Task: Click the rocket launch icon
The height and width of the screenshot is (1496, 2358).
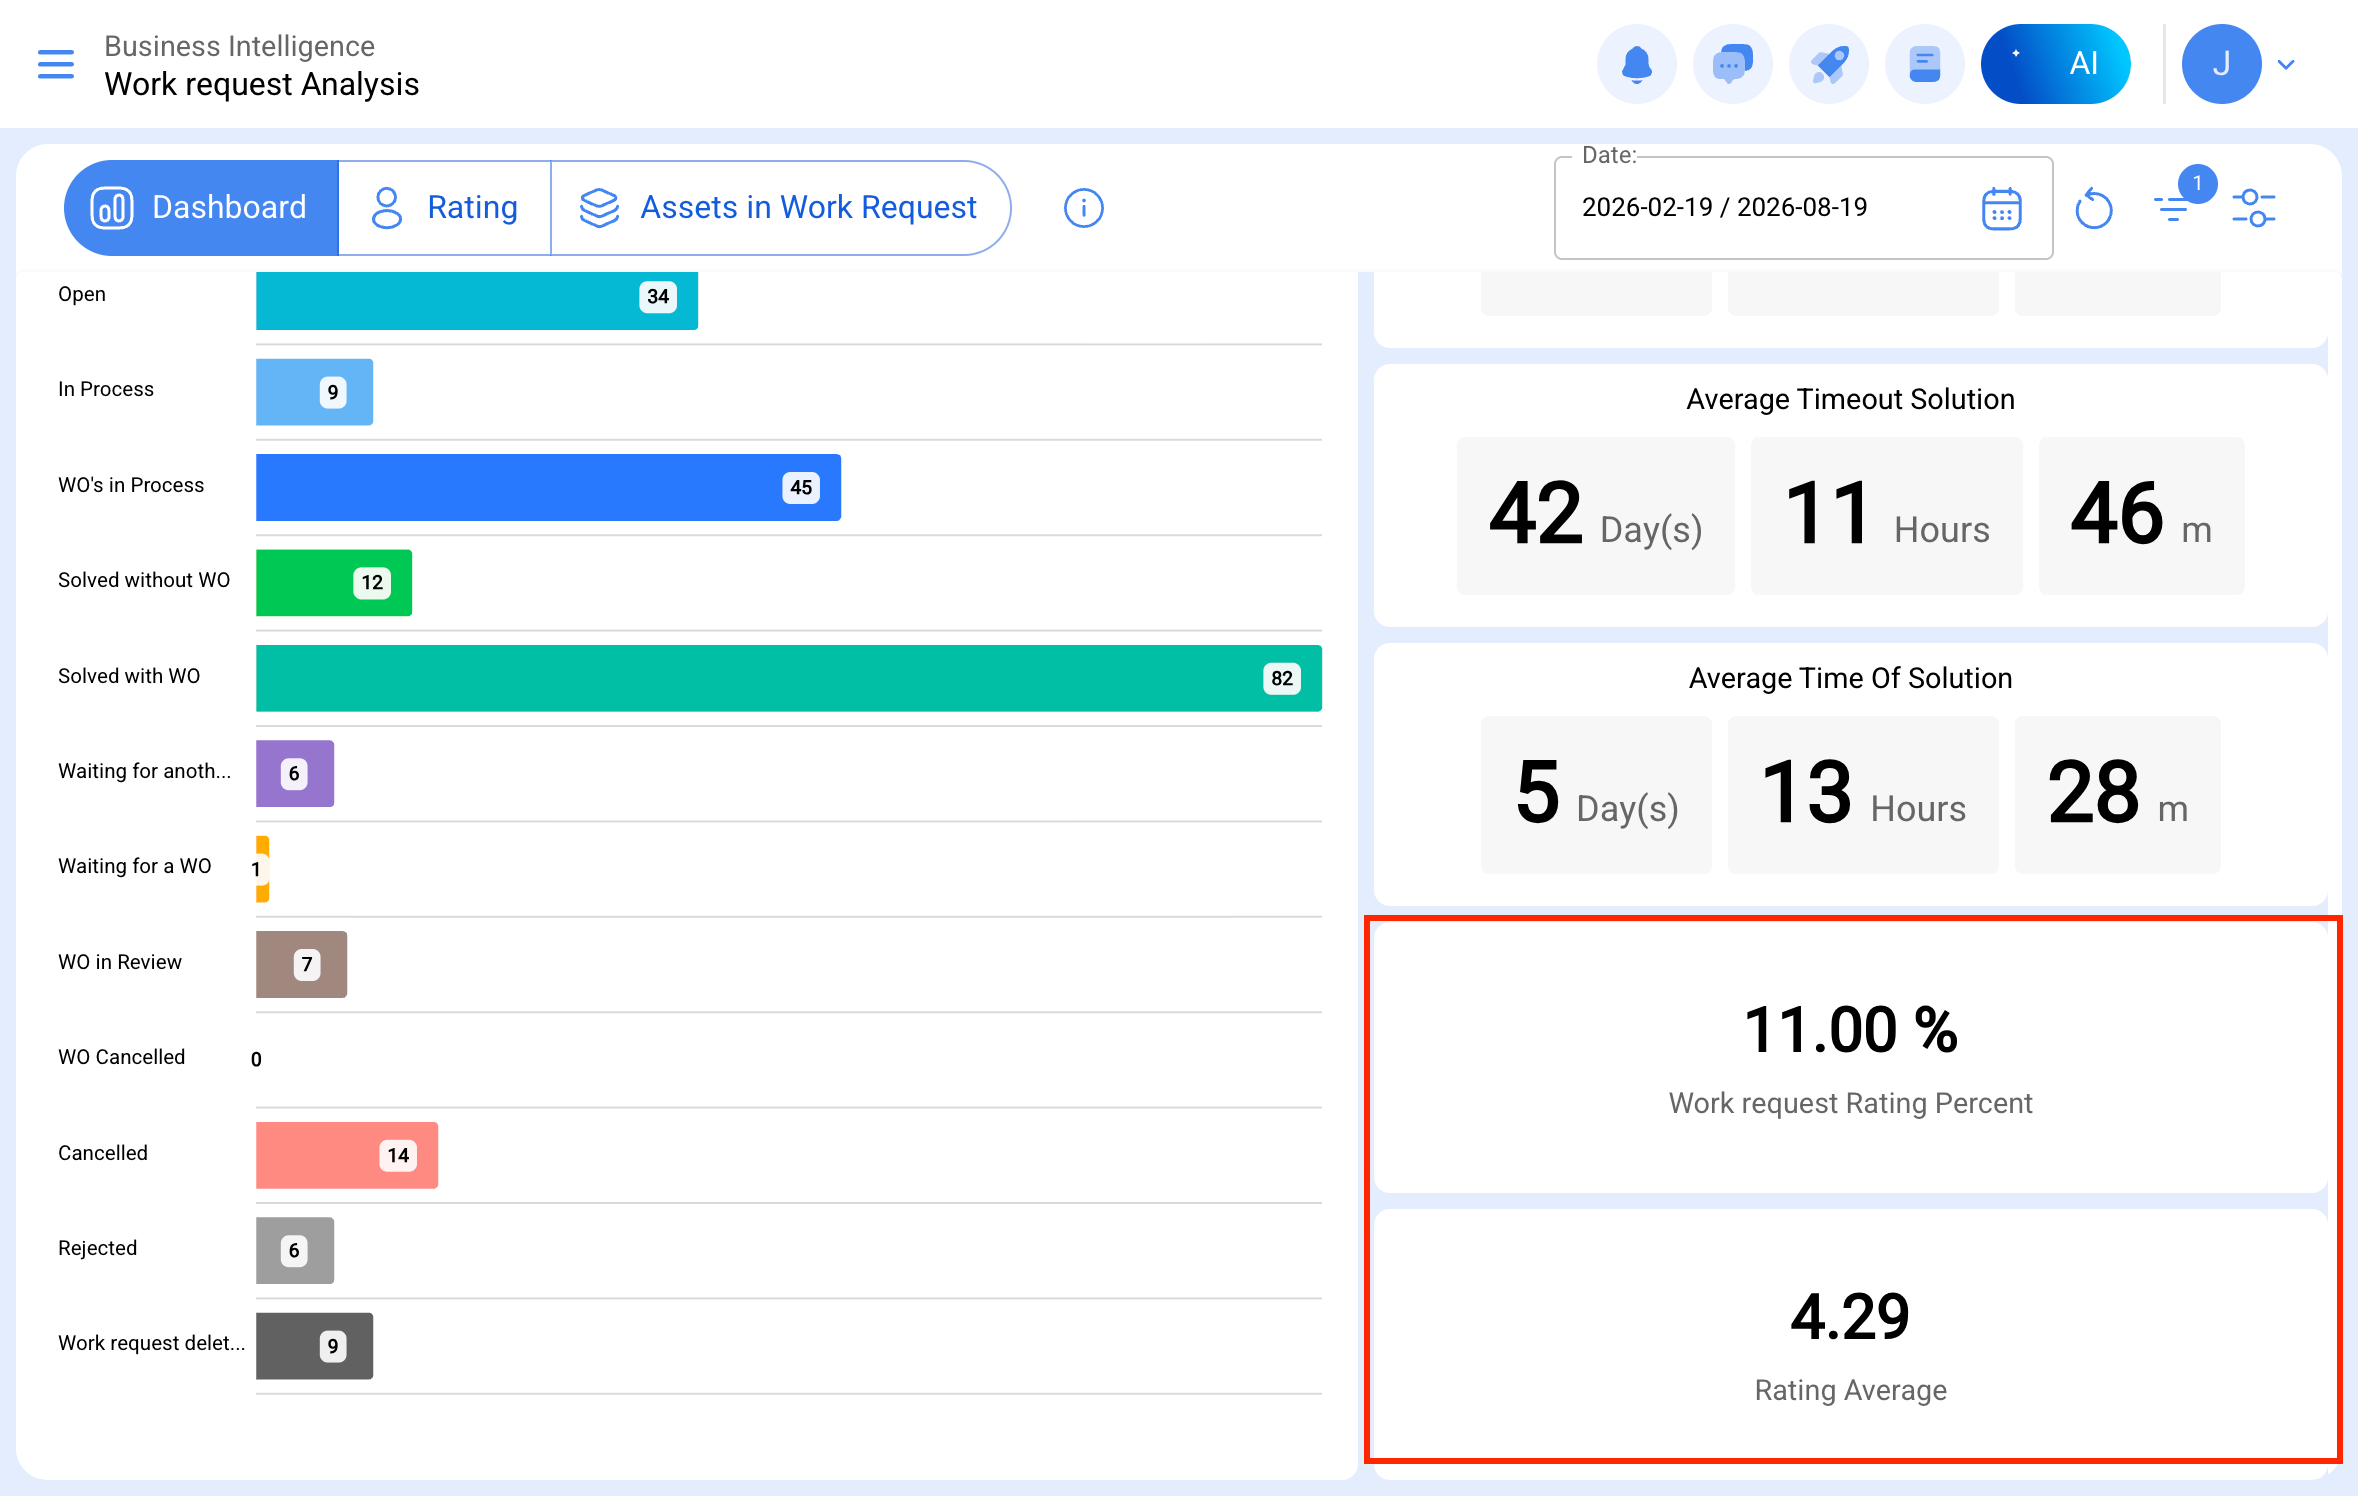Action: pos(1828,64)
